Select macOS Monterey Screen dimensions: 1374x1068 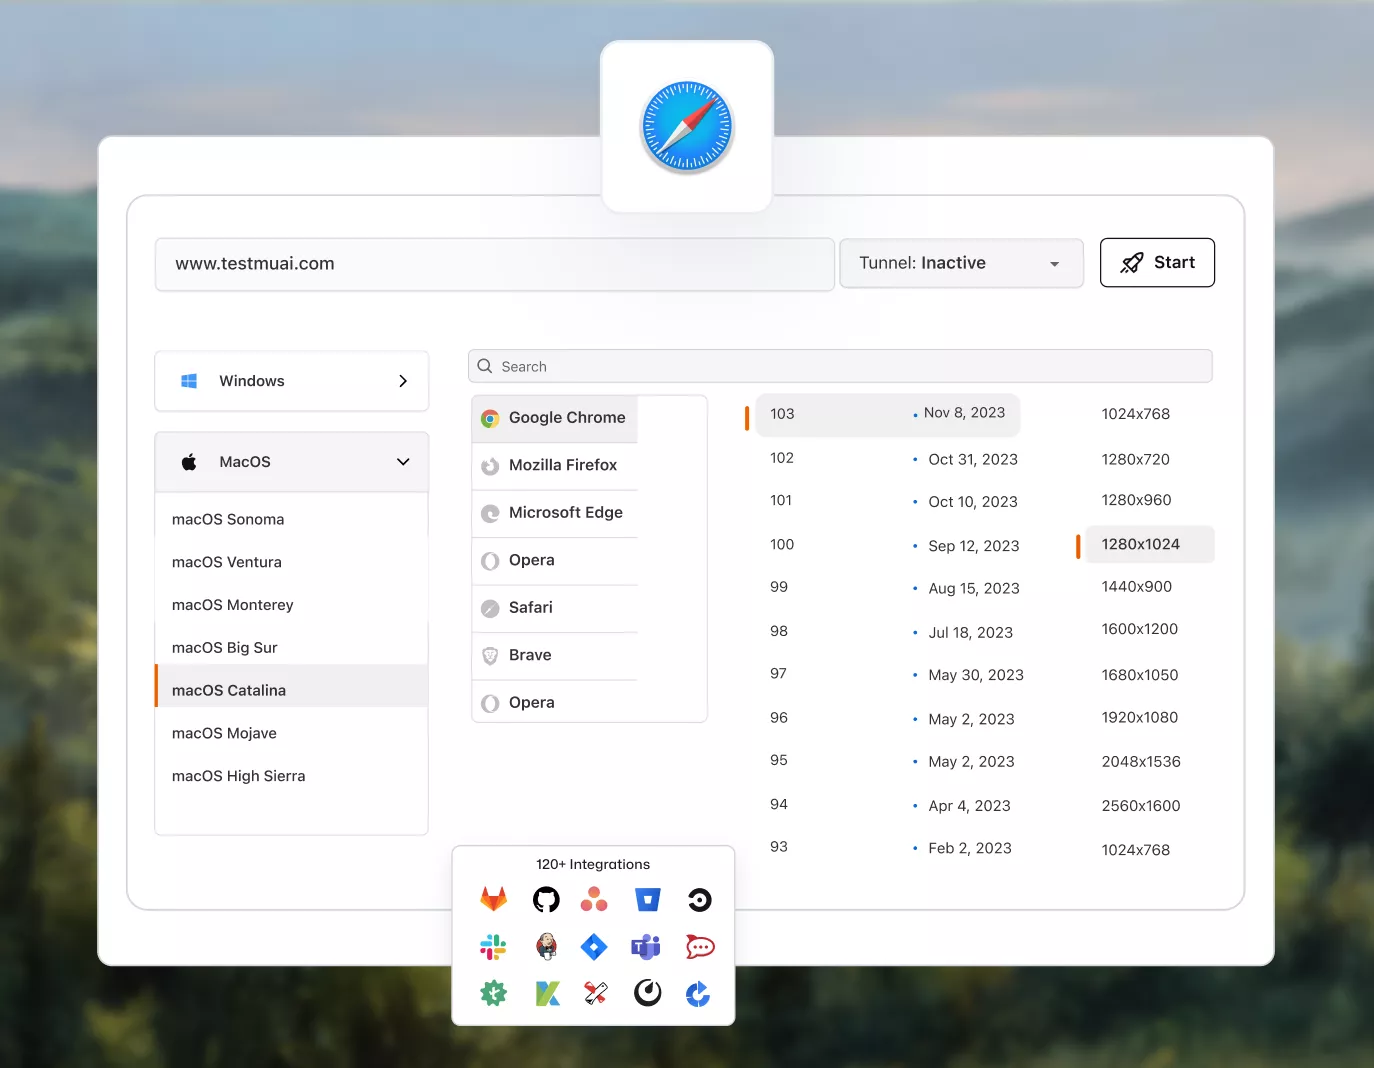292,605
